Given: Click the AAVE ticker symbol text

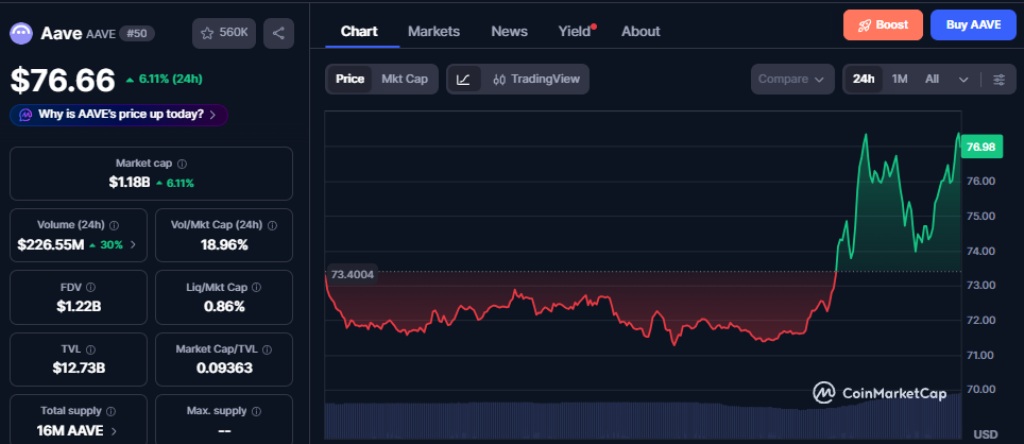Looking at the screenshot, I should [x=101, y=33].
